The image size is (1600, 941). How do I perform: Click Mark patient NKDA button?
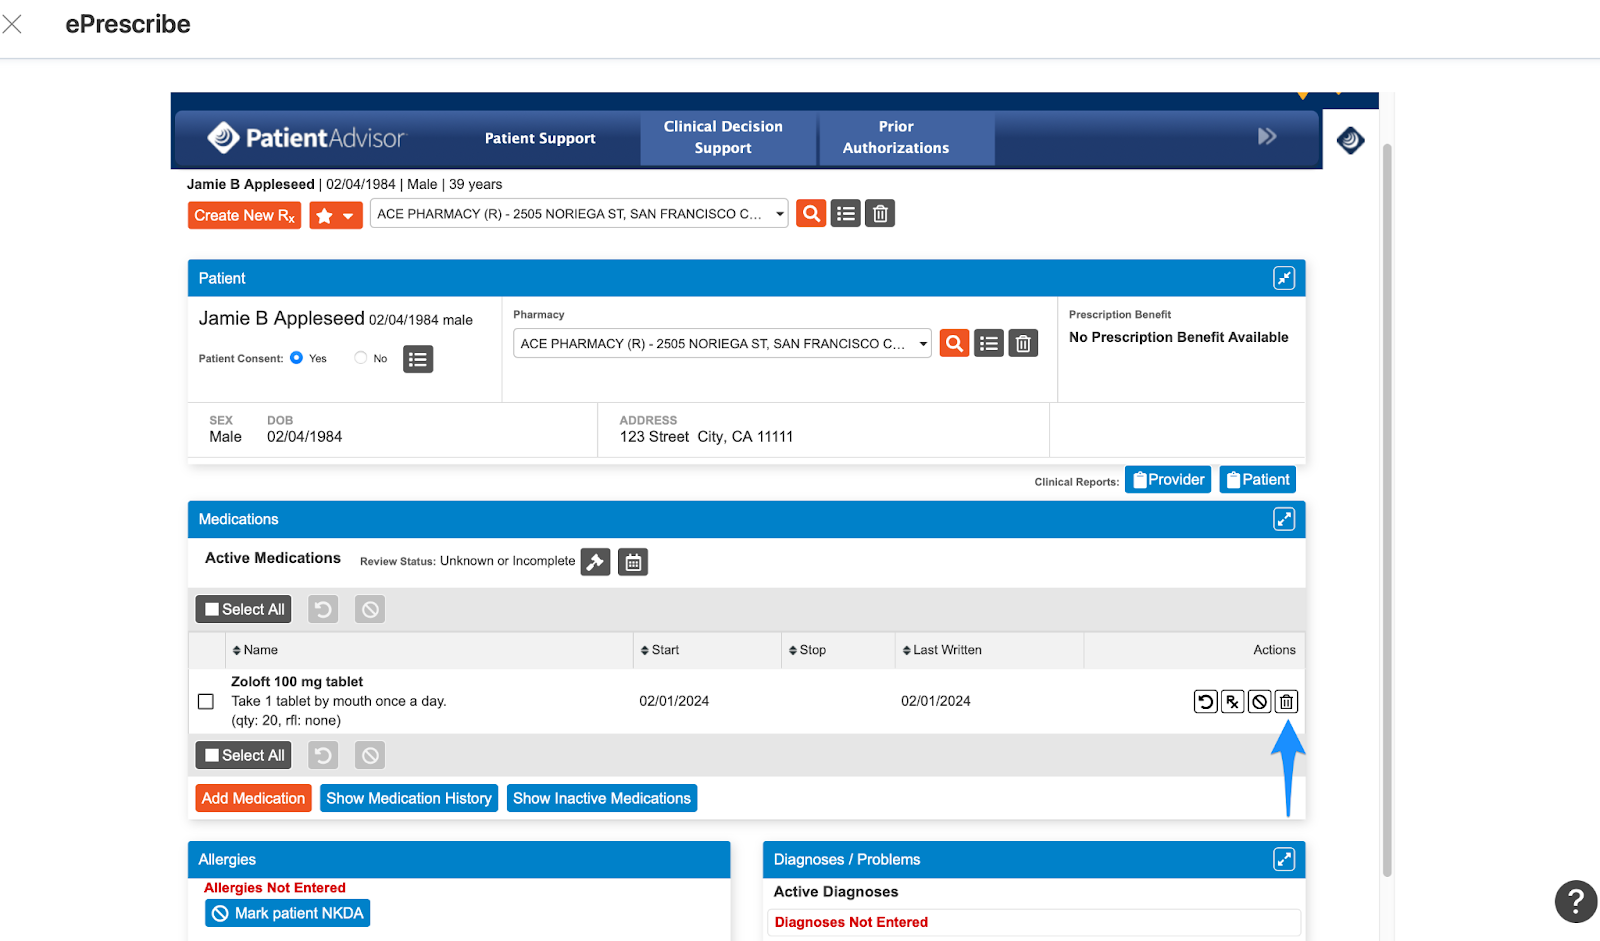[288, 913]
